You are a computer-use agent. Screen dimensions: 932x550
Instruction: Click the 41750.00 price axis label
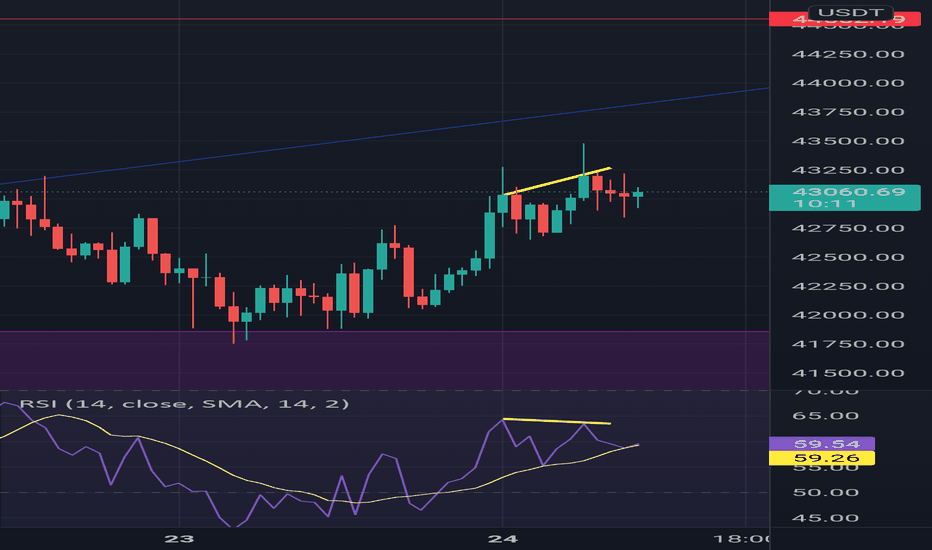point(848,344)
